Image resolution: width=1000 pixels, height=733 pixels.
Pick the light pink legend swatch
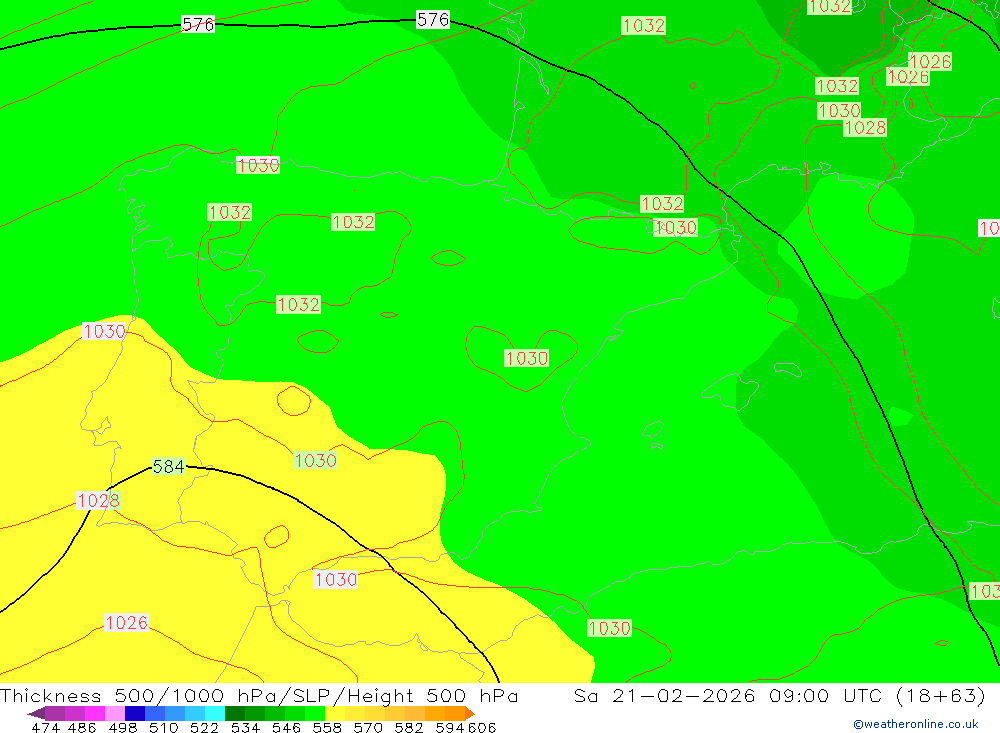point(115,713)
